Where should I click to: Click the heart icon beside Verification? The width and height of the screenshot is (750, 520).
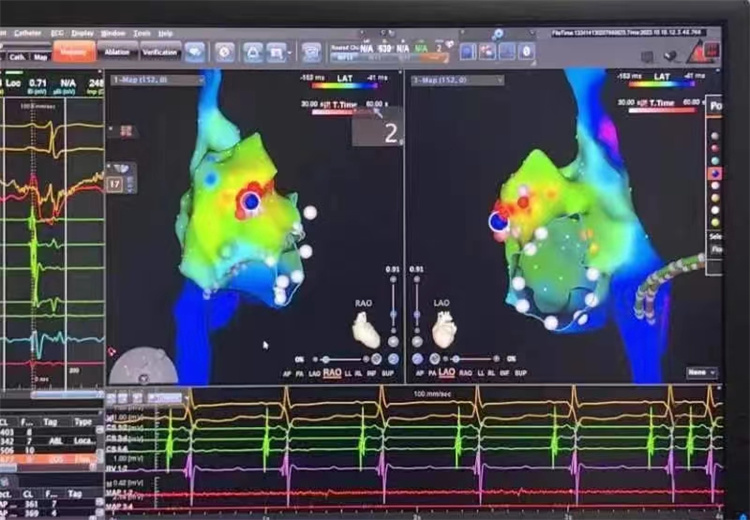(195, 52)
